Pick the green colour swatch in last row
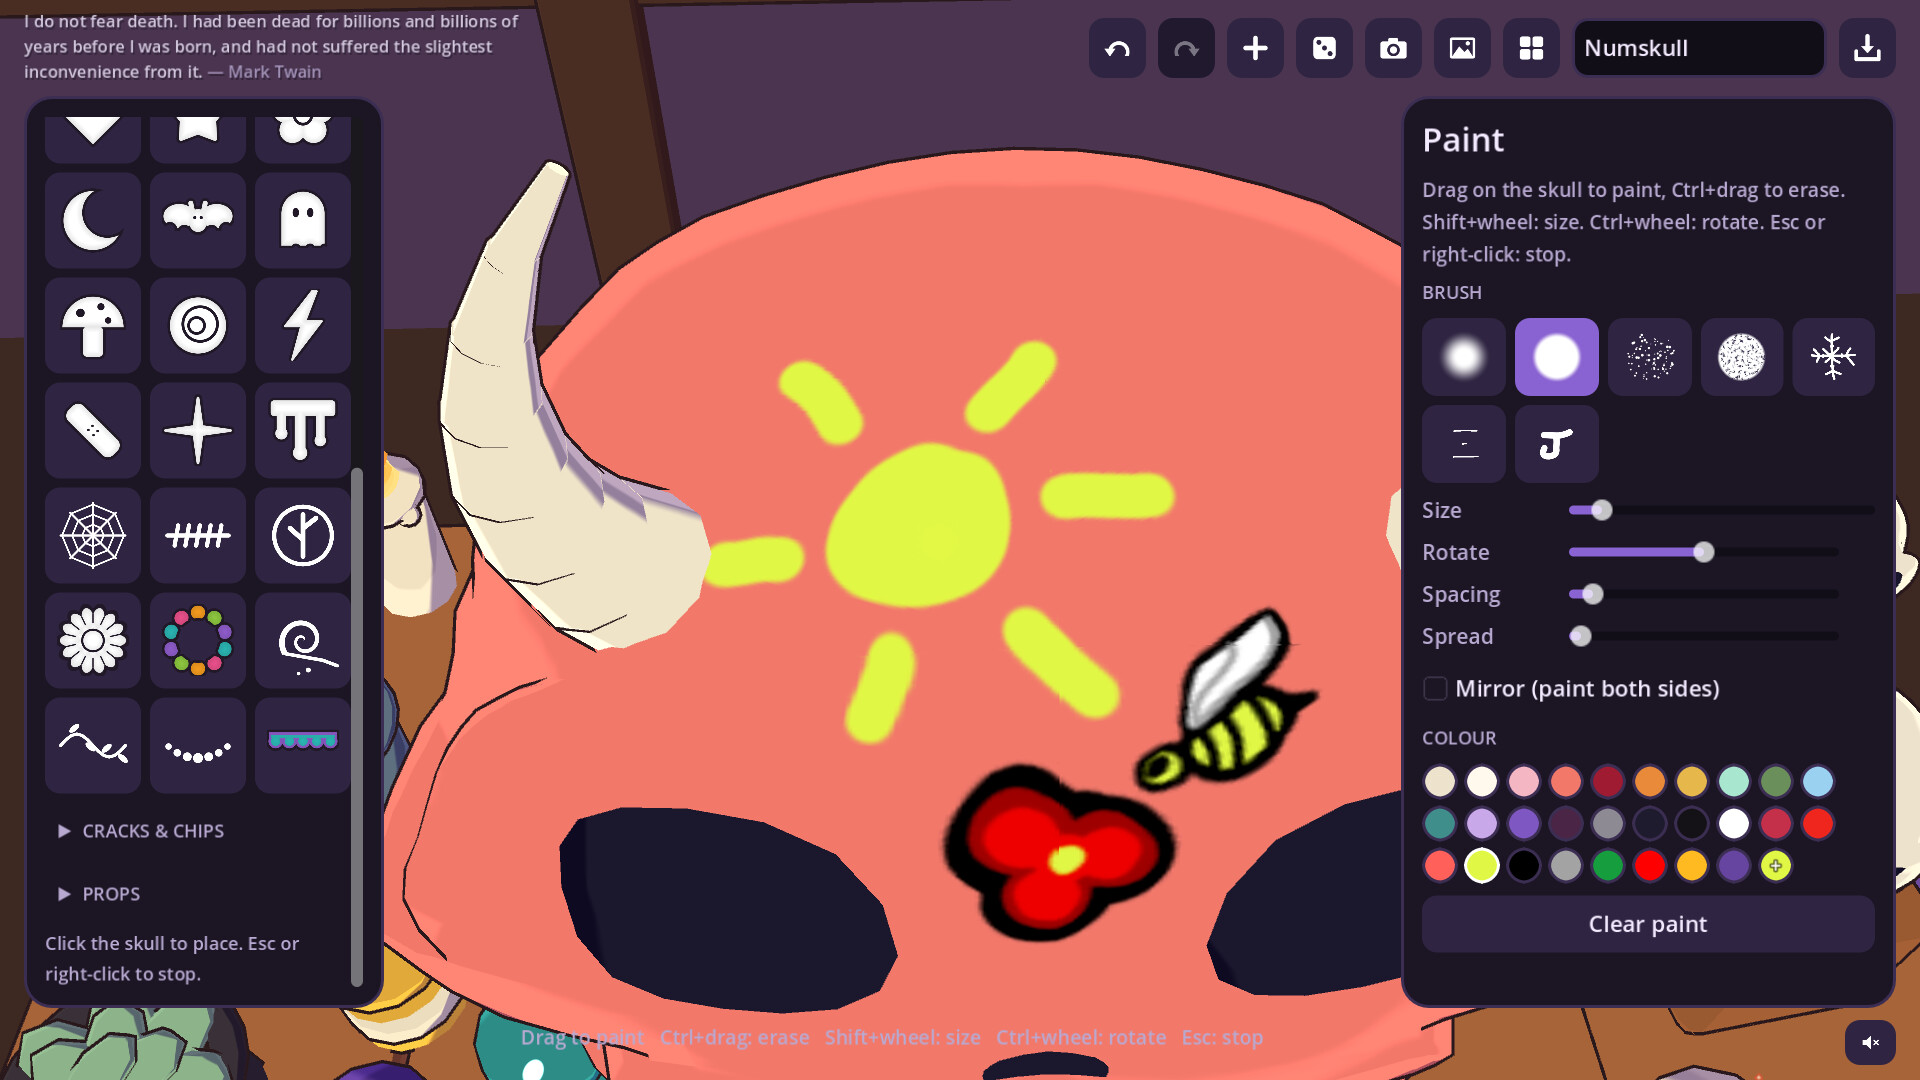This screenshot has height=1080, width=1920. (1608, 865)
